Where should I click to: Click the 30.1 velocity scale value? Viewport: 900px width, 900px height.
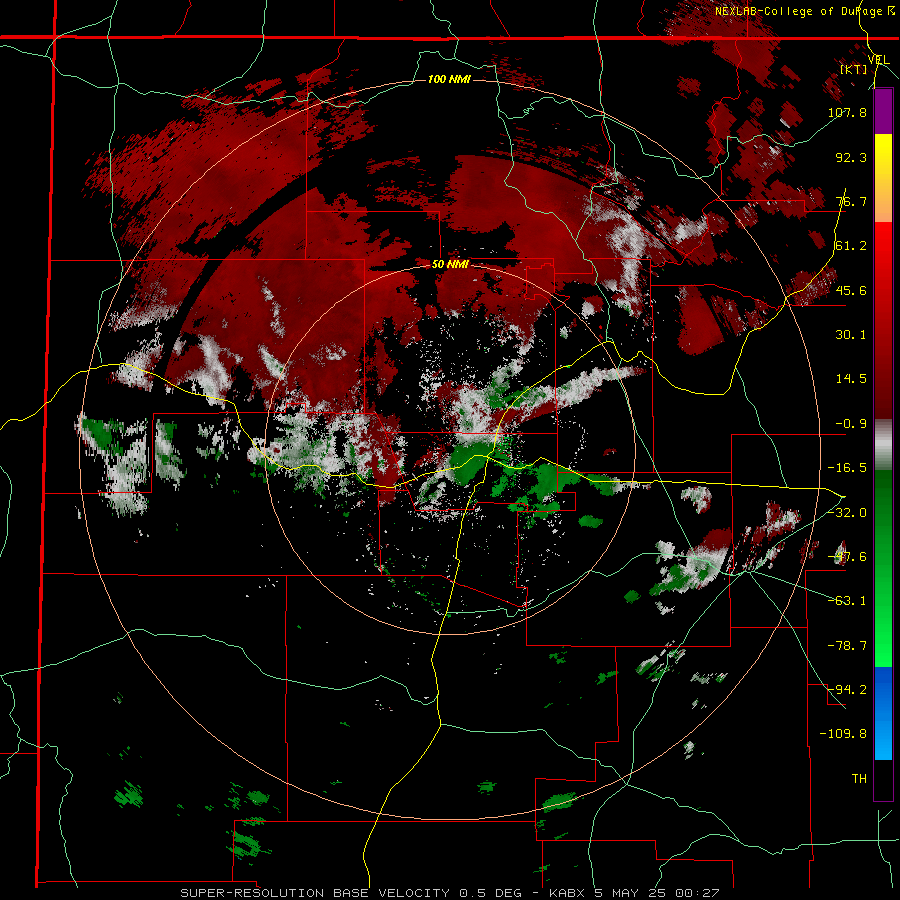click(851, 335)
